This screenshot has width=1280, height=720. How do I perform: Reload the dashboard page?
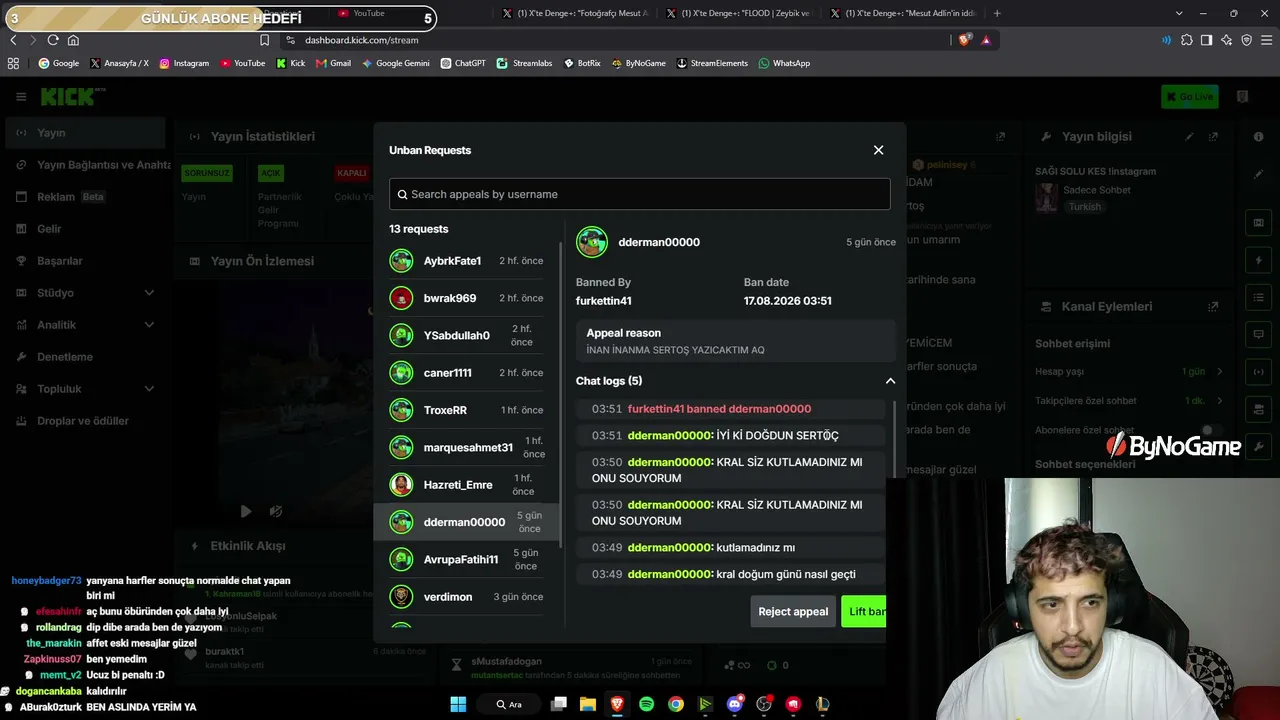53,40
